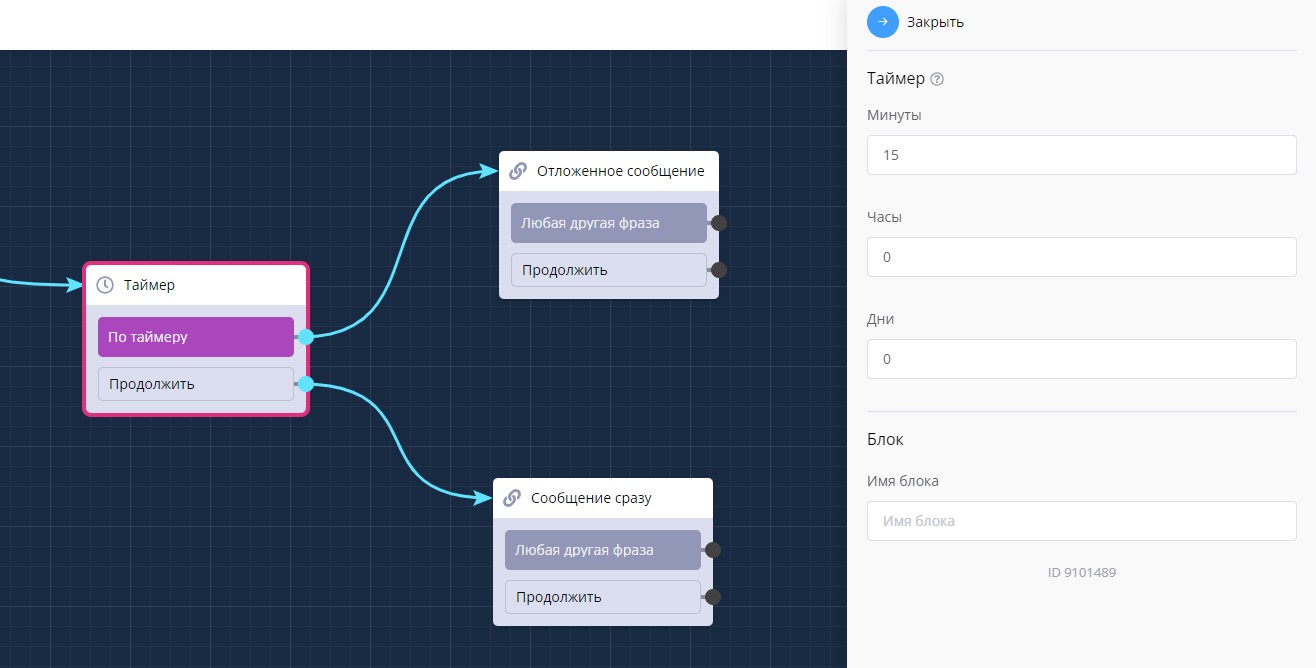Click the clock icon in Таймер block
Image resolution: width=1316 pixels, height=668 pixels.
point(105,285)
